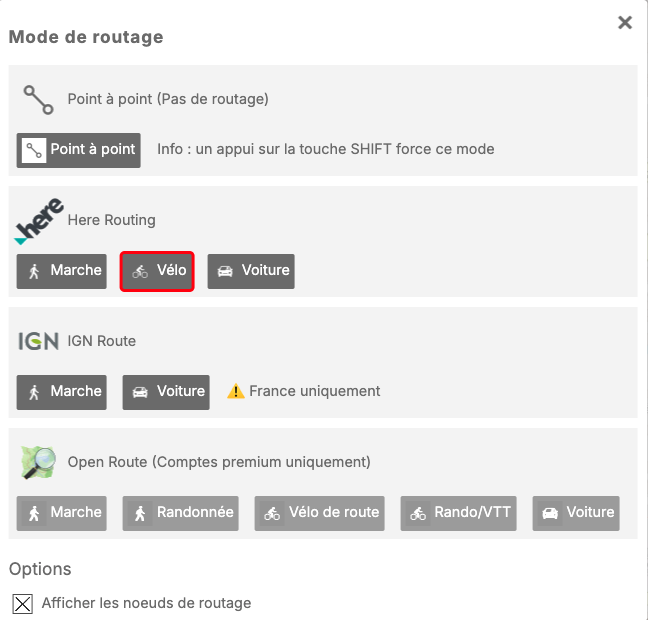Screen dimensions: 648x620
Task: Click the bicycle icon in Vélo button
Action: [x=140, y=272]
